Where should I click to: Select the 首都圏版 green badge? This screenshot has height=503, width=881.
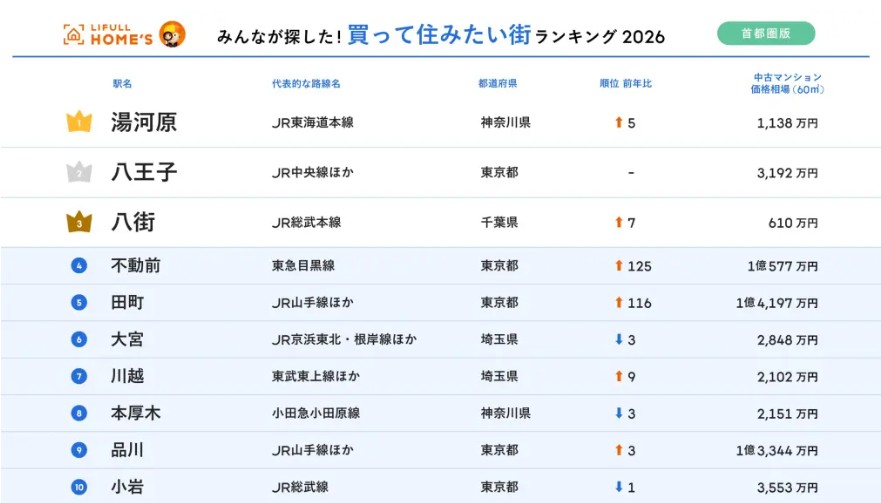[766, 33]
